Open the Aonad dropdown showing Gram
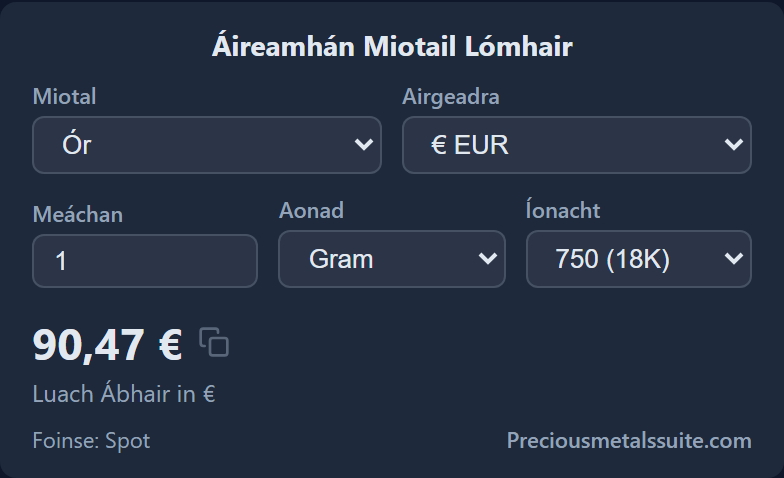The height and width of the screenshot is (478, 784). pyautogui.click(x=392, y=259)
